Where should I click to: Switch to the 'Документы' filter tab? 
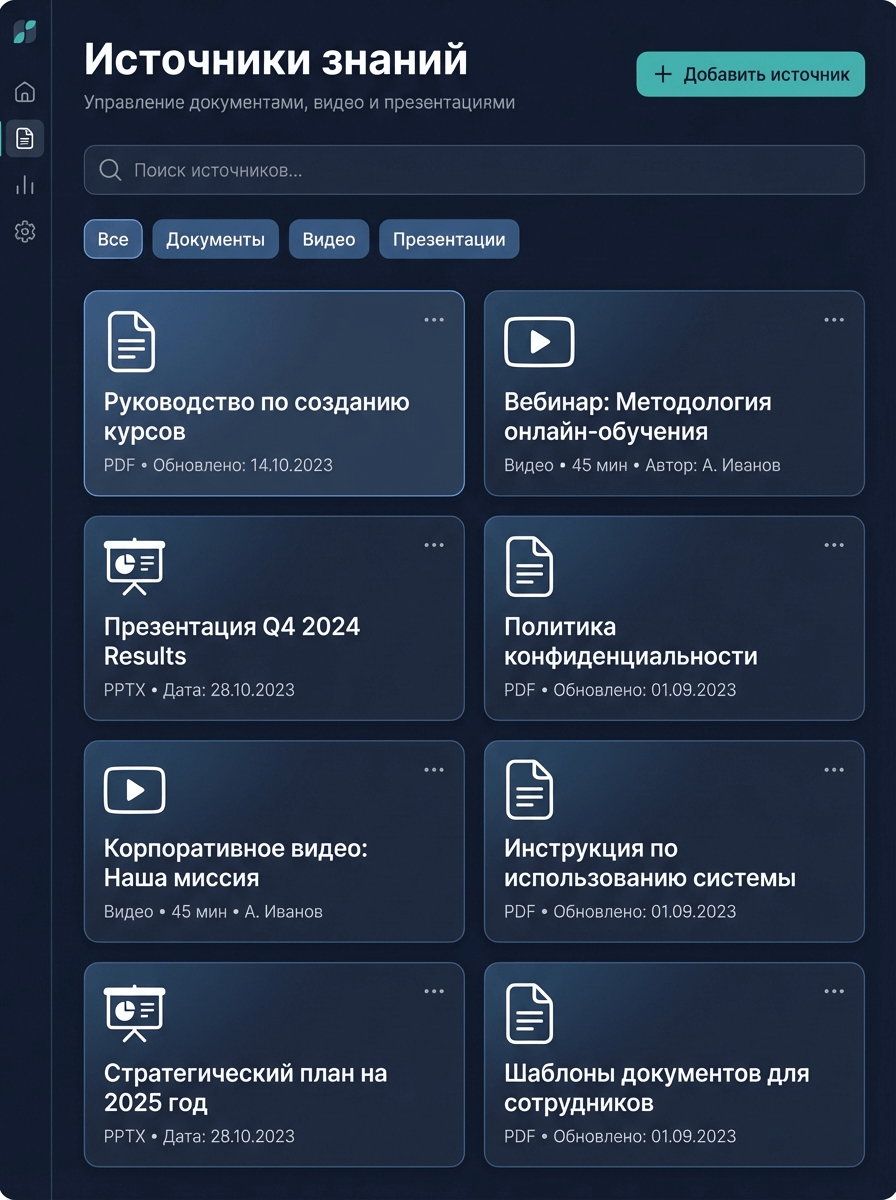click(215, 239)
